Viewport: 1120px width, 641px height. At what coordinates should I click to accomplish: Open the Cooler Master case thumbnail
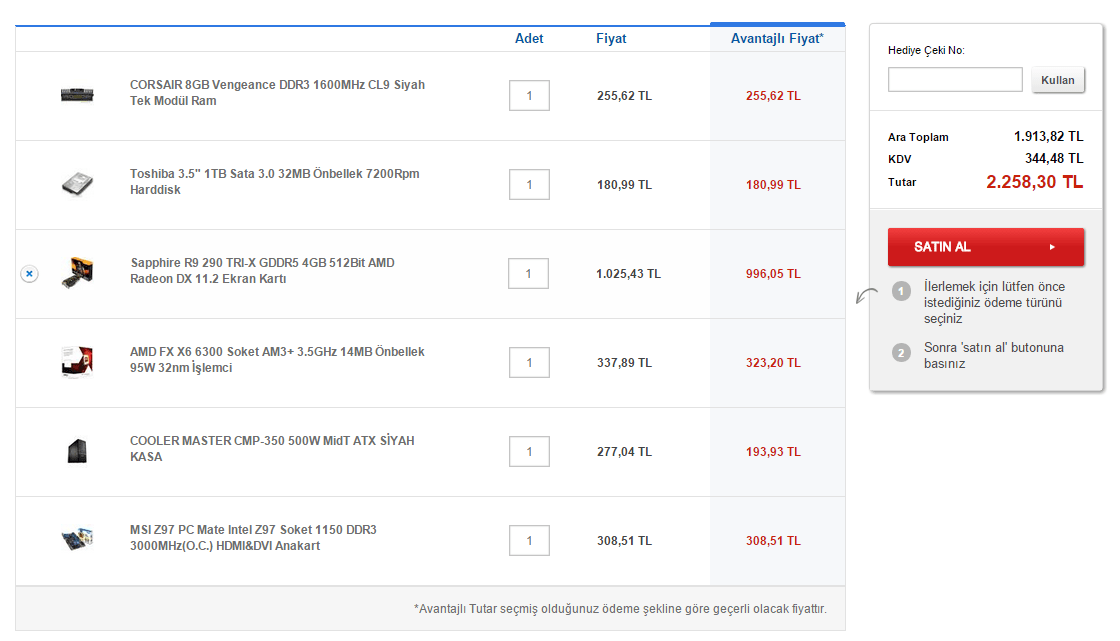click(x=77, y=450)
